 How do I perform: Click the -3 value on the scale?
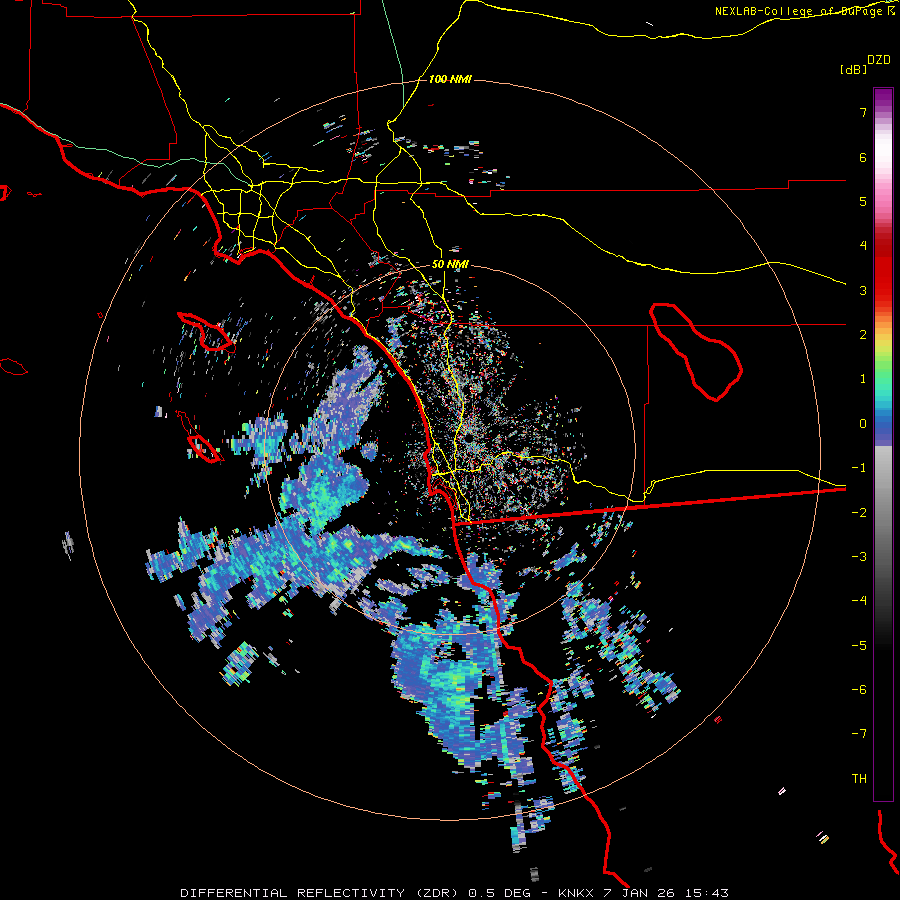pyautogui.click(x=859, y=556)
